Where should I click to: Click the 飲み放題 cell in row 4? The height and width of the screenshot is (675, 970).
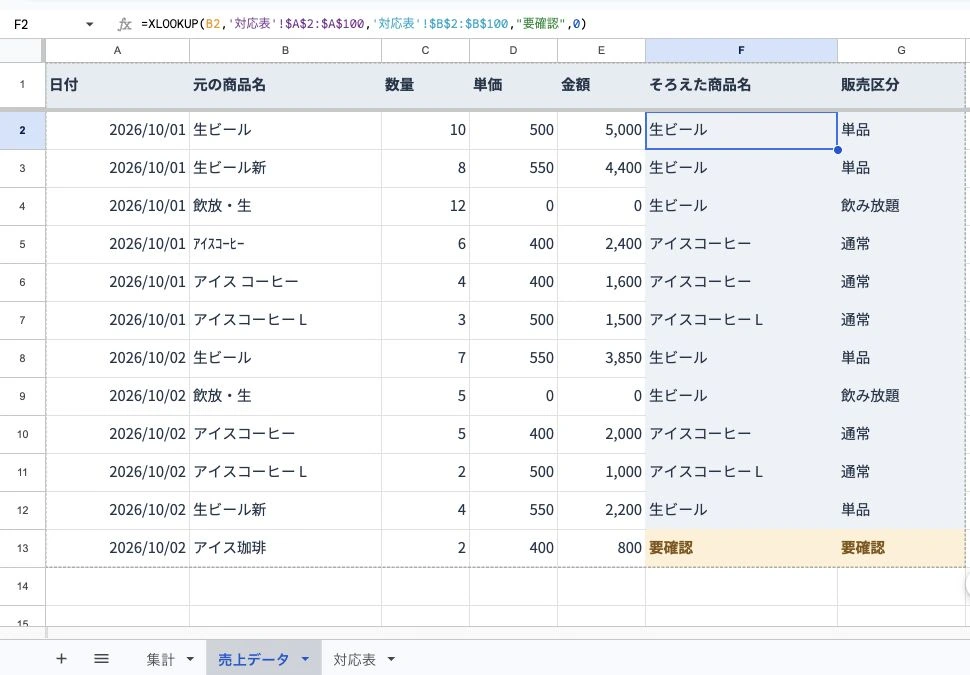click(x=901, y=206)
